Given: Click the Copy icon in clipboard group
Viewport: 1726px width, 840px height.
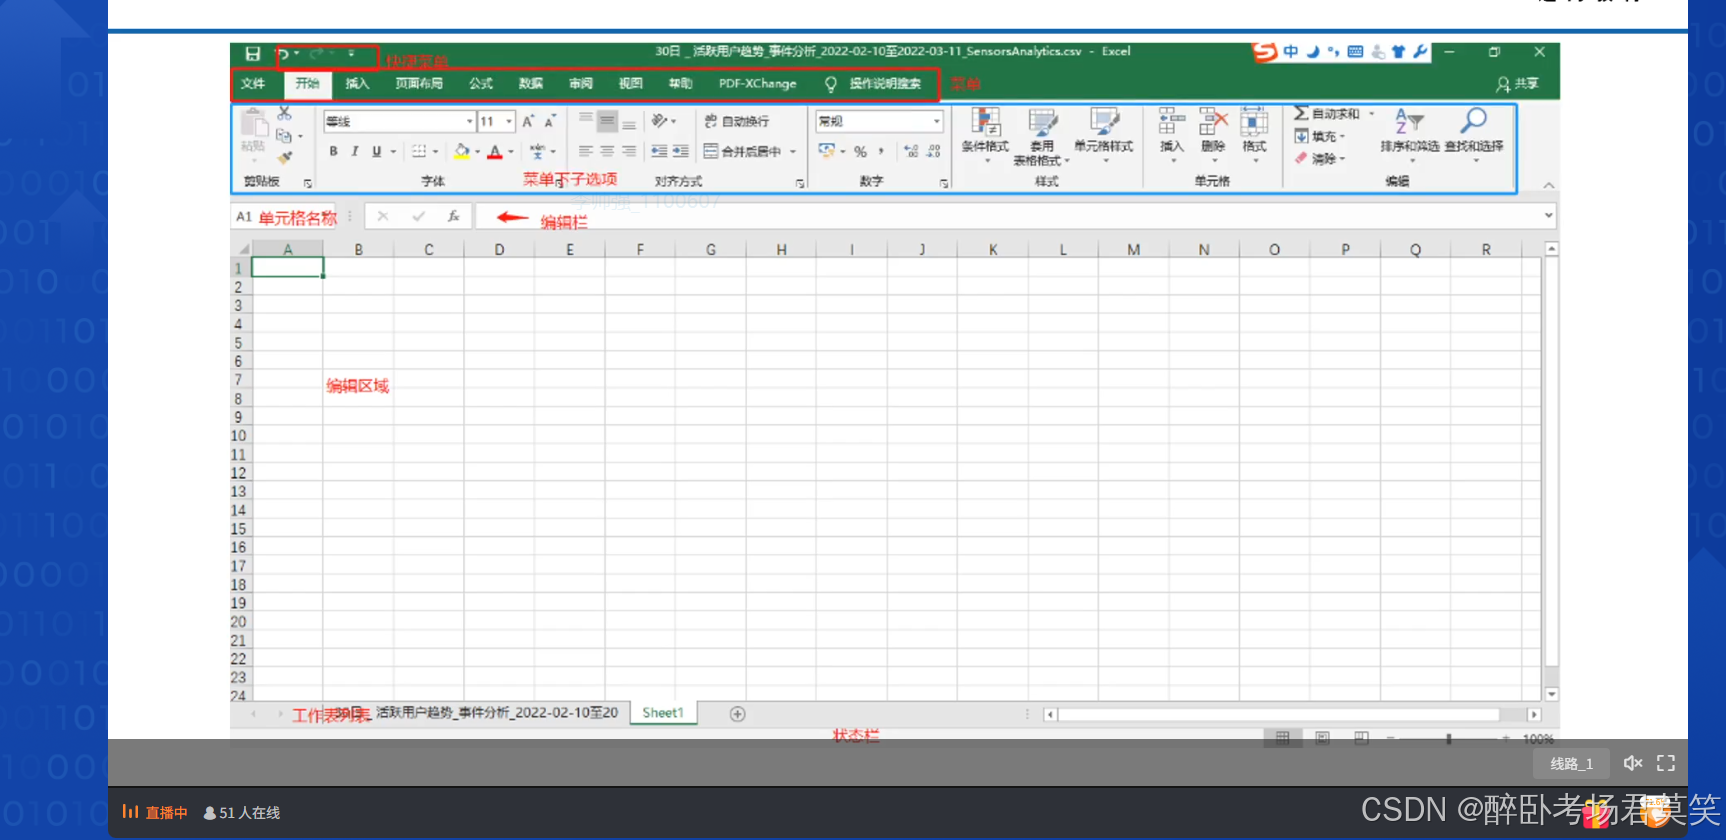Looking at the screenshot, I should pyautogui.click(x=284, y=136).
